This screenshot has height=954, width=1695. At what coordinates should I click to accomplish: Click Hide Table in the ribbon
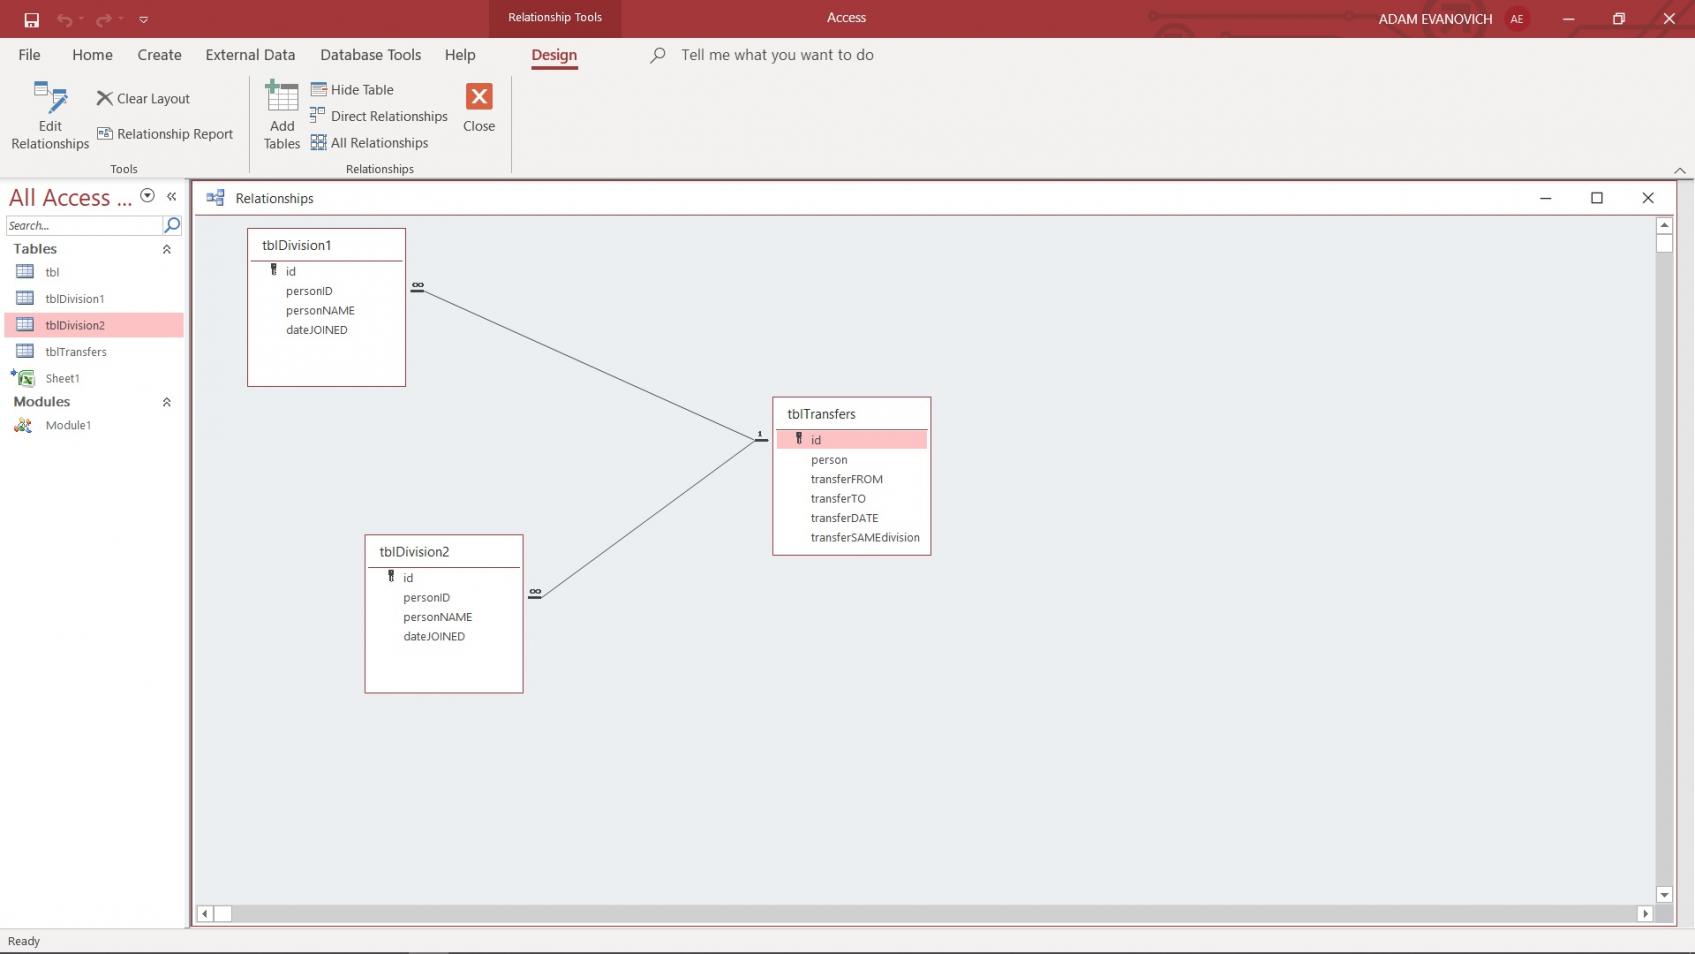(x=352, y=90)
